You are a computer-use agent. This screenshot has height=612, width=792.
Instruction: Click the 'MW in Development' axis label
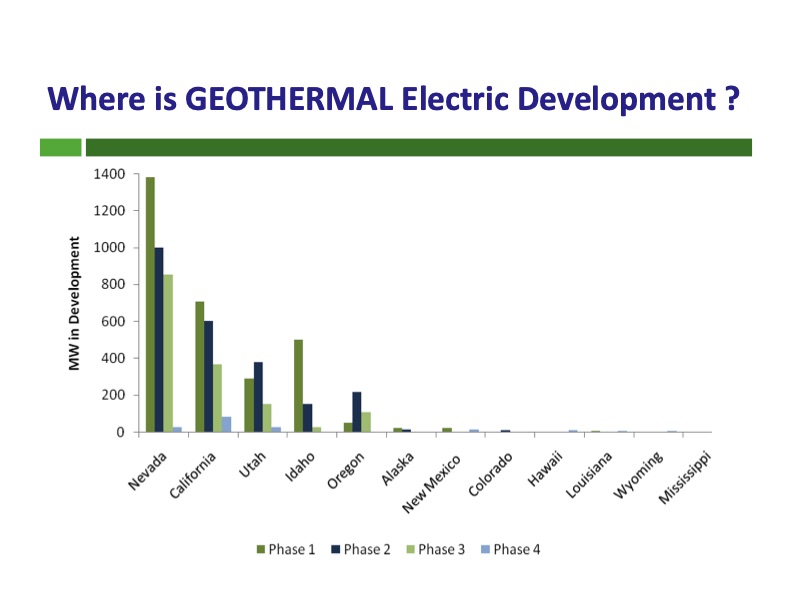pyautogui.click(x=74, y=303)
